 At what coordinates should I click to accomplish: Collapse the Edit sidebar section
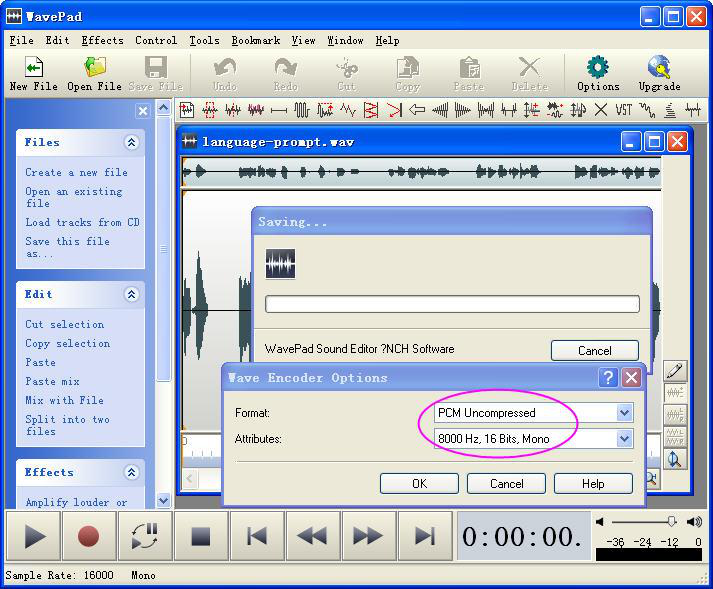[x=131, y=295]
